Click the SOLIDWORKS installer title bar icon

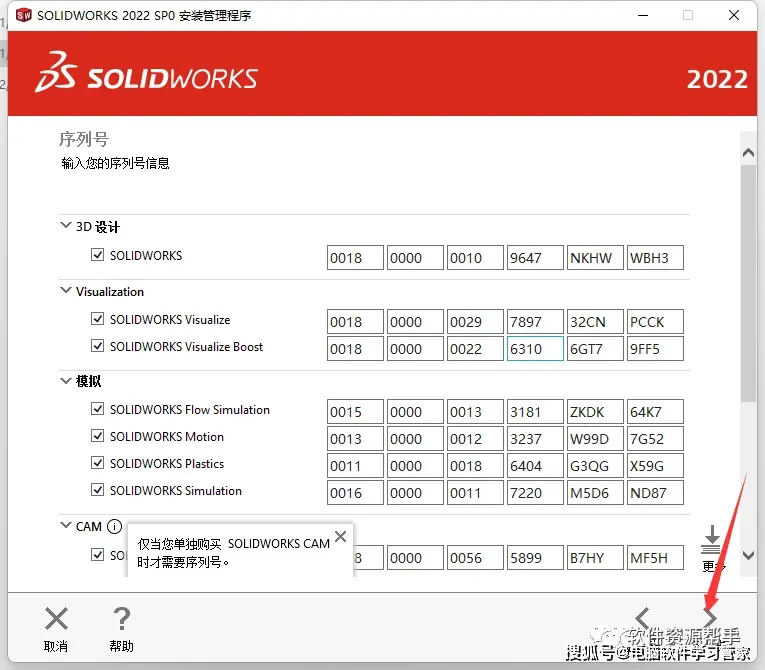[x=23, y=15]
